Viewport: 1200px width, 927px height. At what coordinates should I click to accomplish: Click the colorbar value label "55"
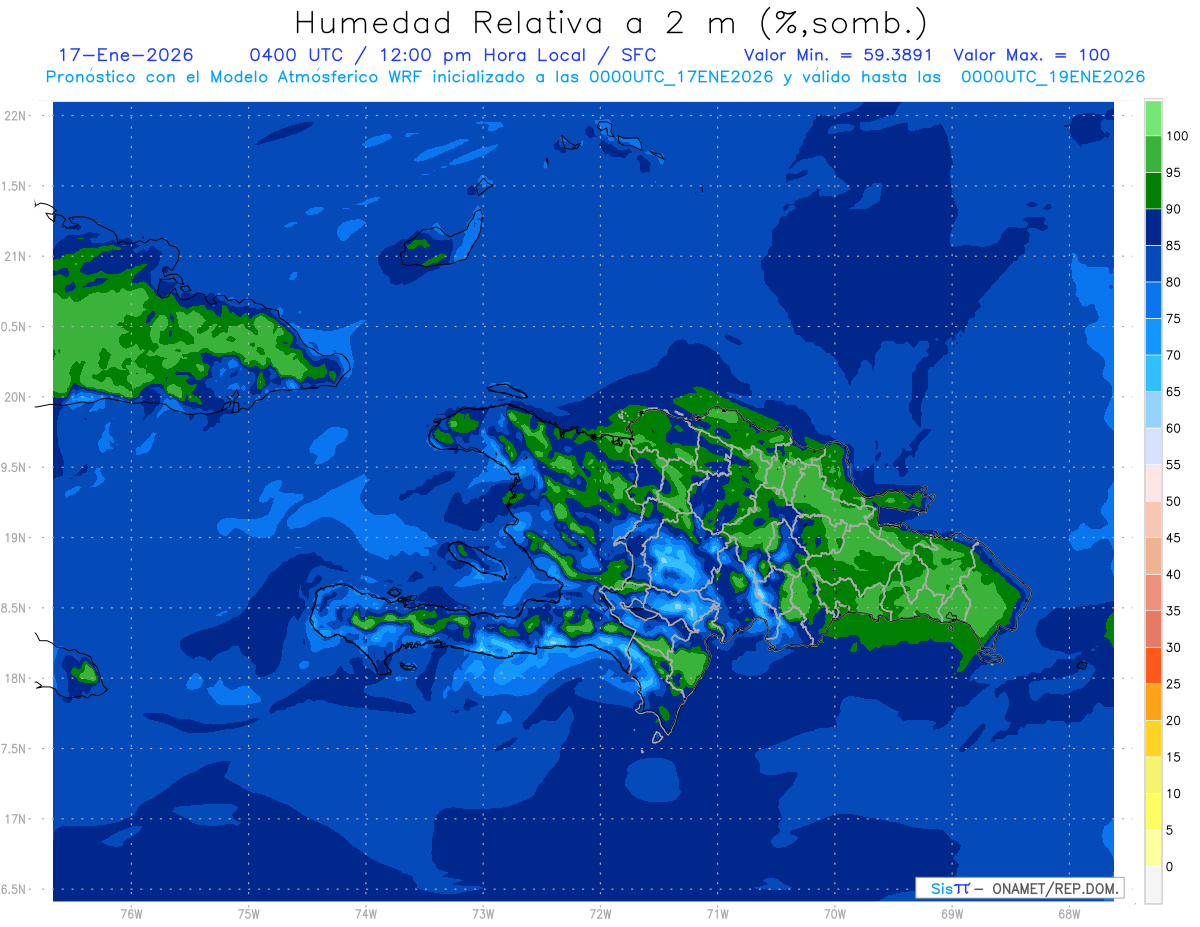click(1173, 465)
